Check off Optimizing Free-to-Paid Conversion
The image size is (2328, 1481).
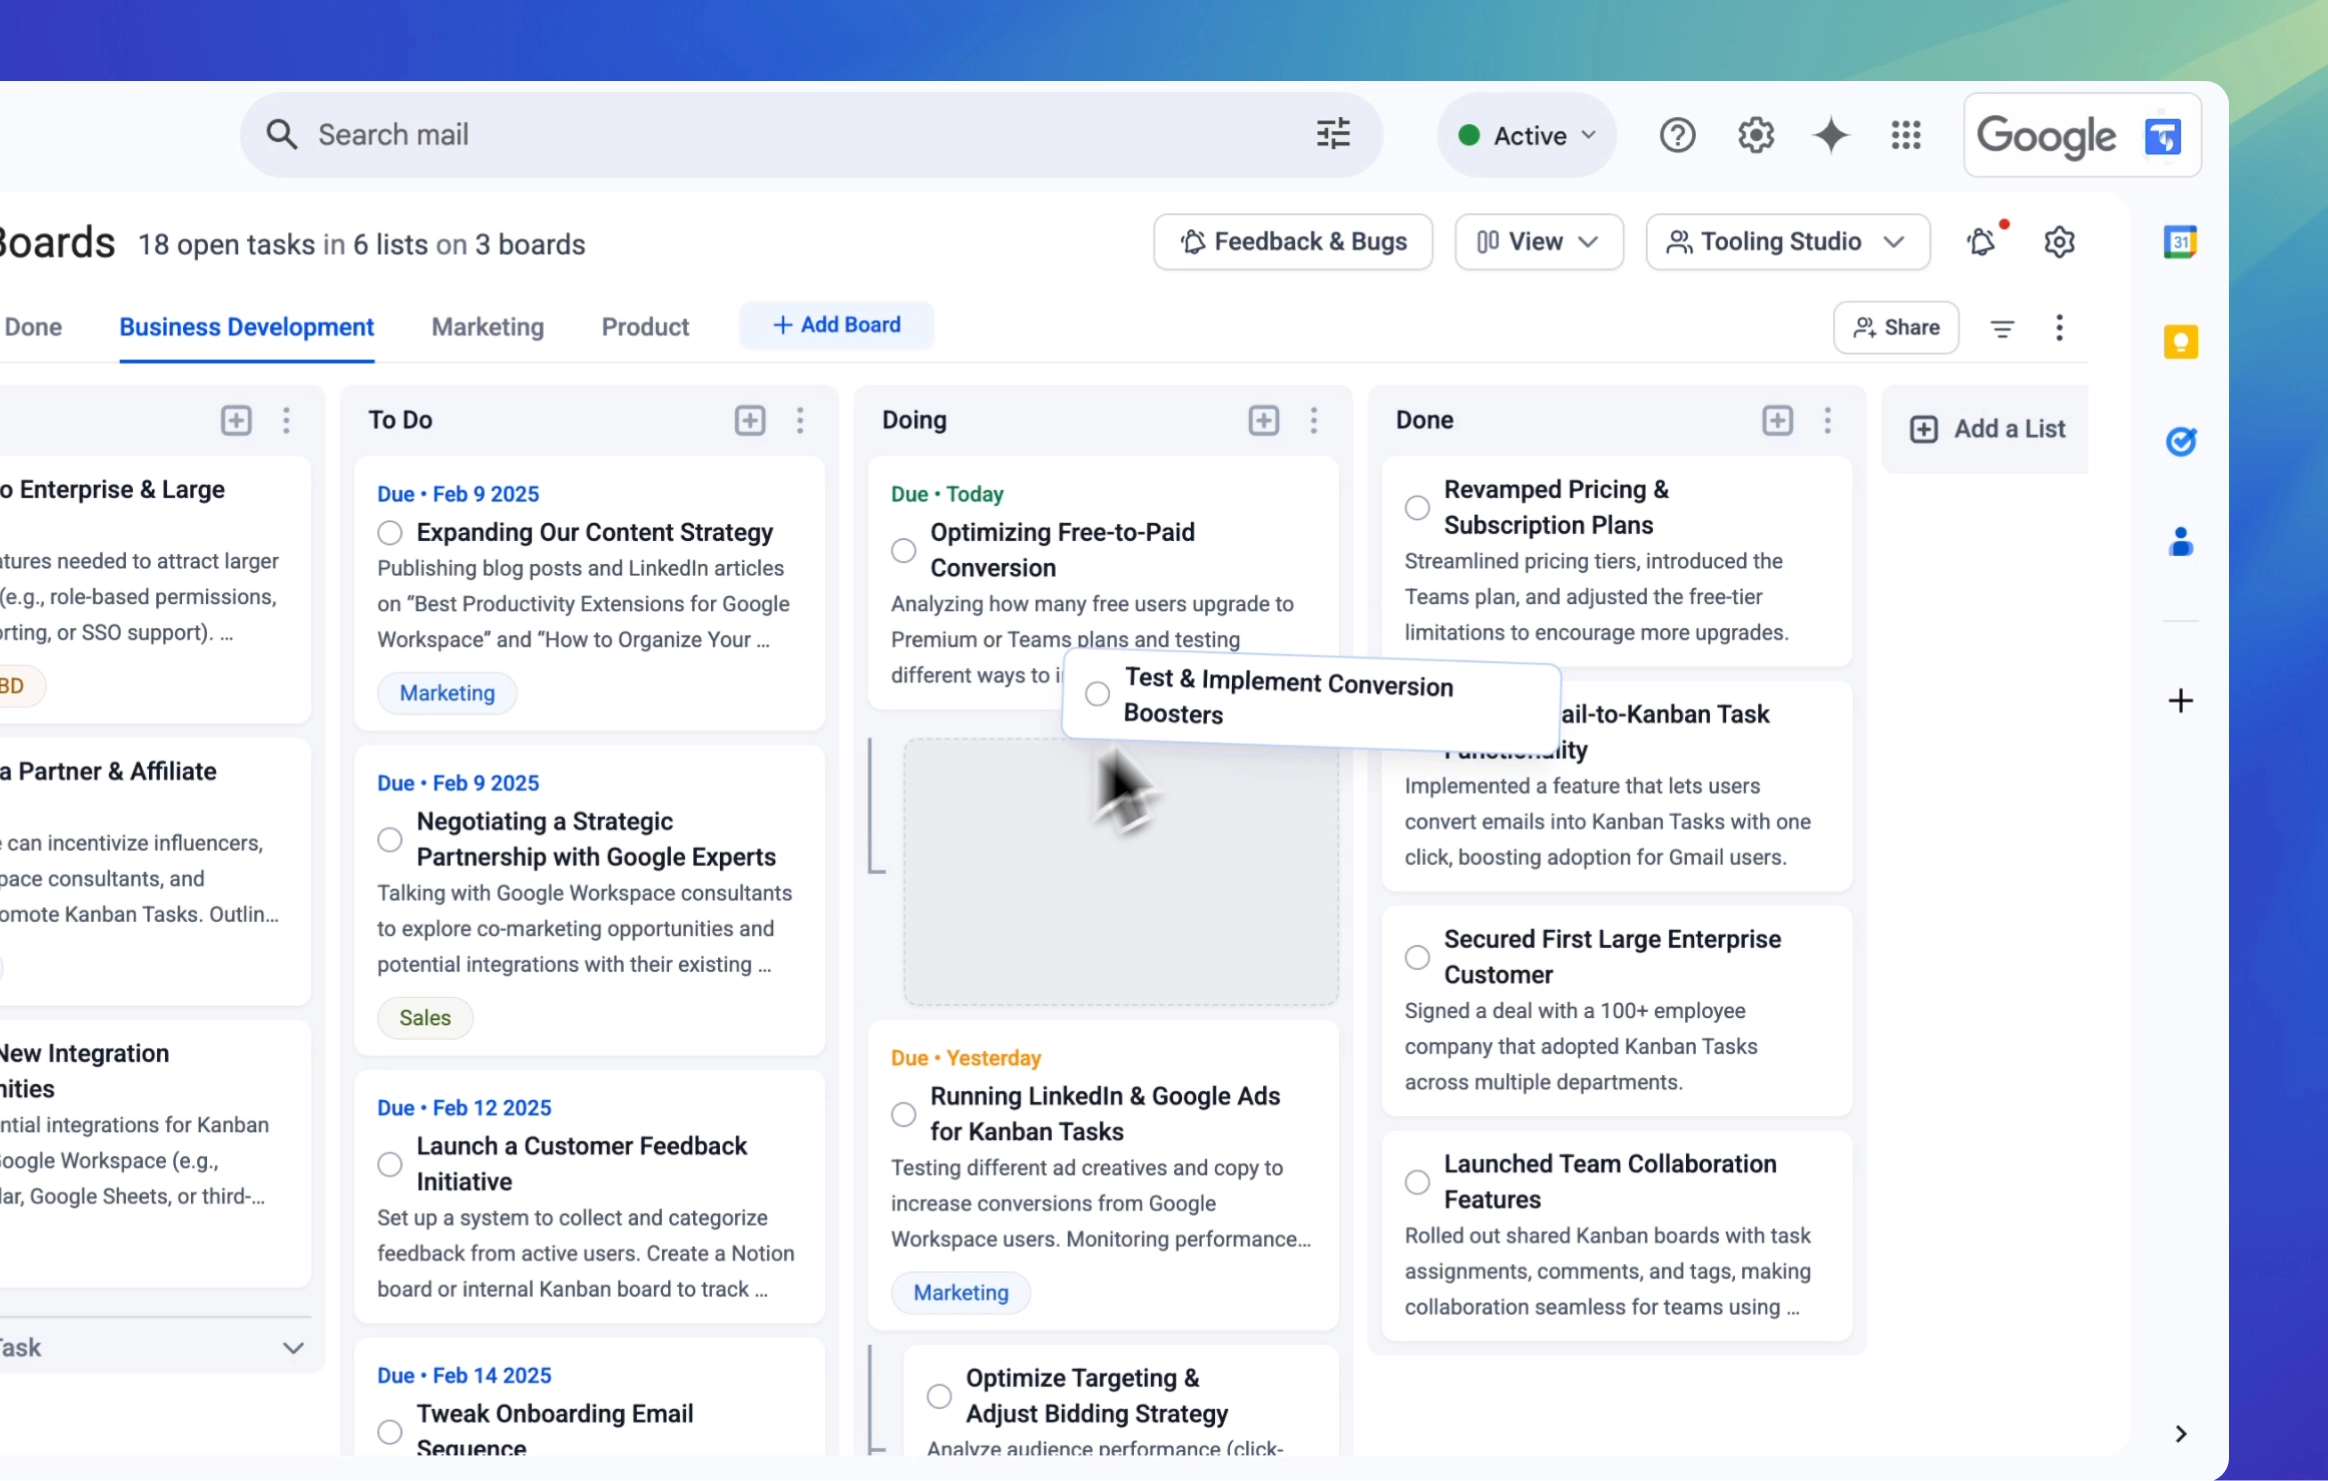pyautogui.click(x=902, y=550)
